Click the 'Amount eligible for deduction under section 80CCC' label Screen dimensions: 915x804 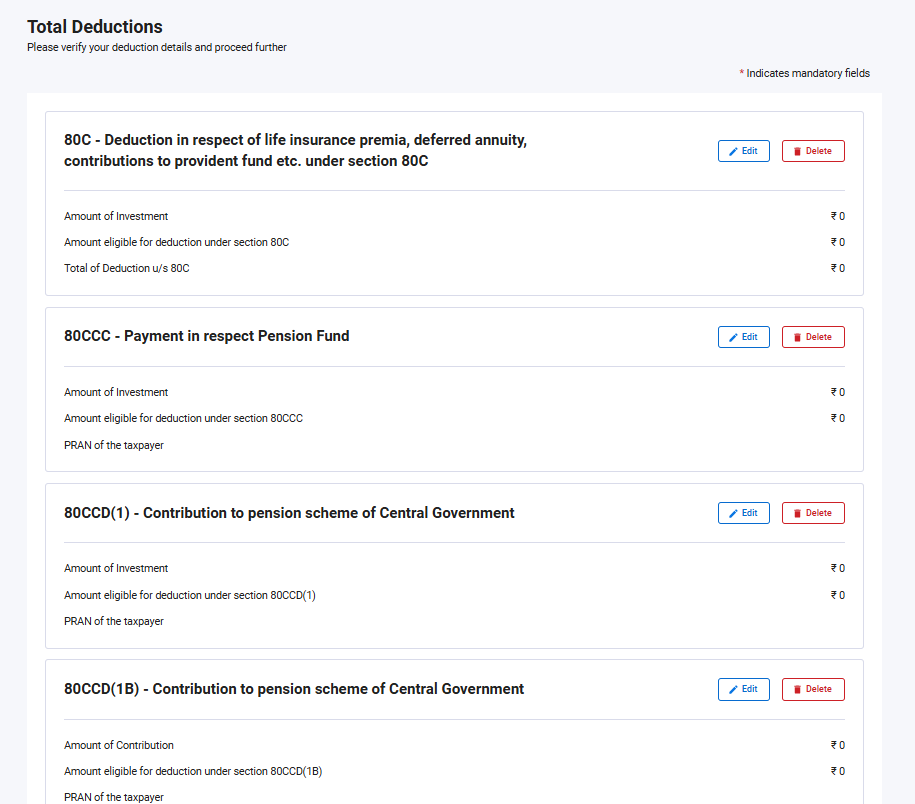click(183, 418)
